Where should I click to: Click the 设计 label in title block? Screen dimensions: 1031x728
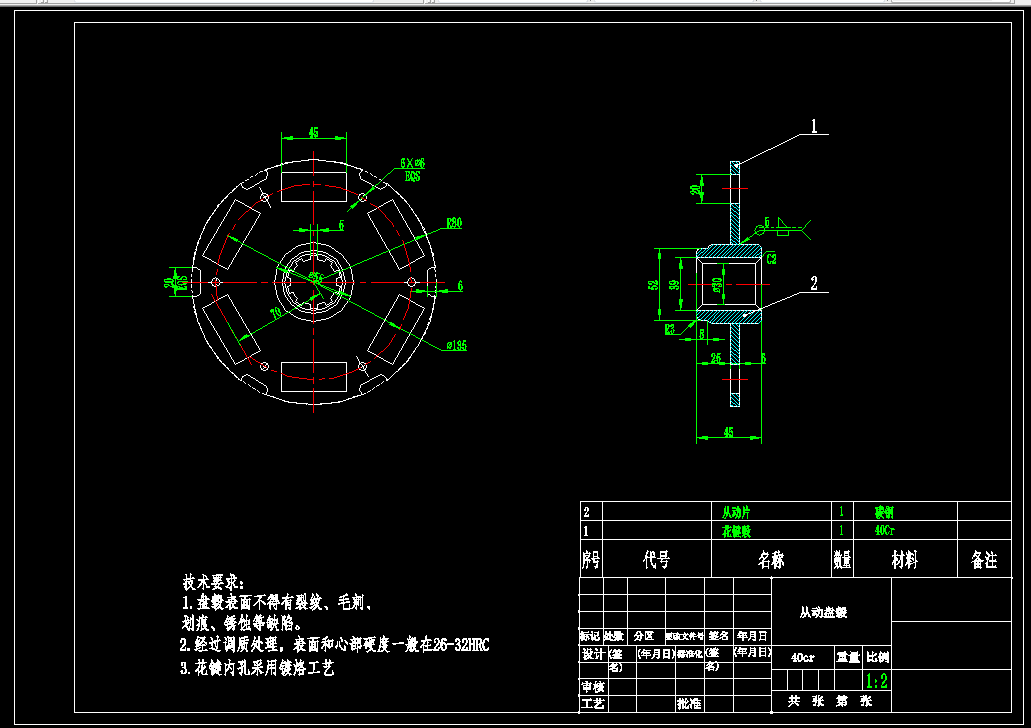592,654
